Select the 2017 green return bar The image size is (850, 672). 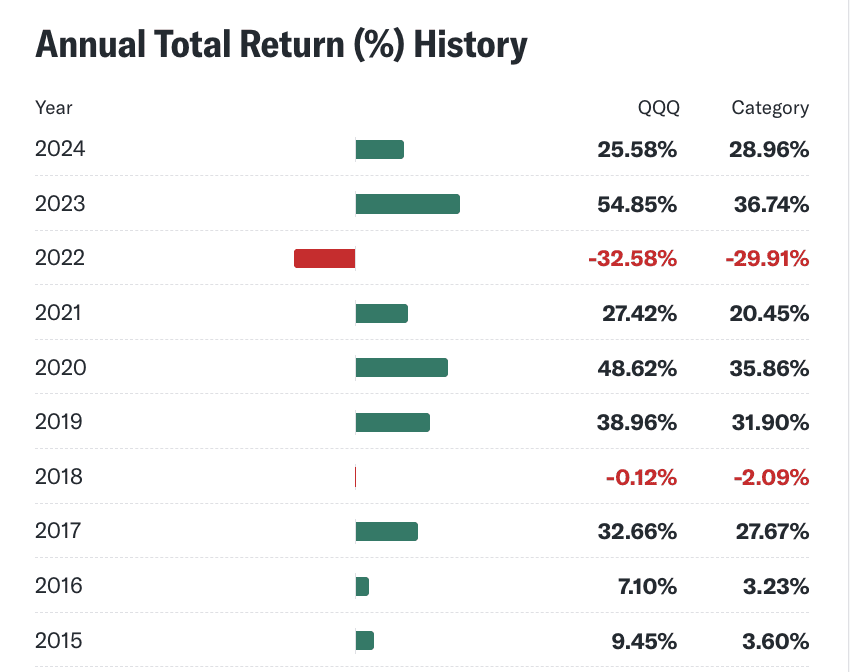pos(387,531)
